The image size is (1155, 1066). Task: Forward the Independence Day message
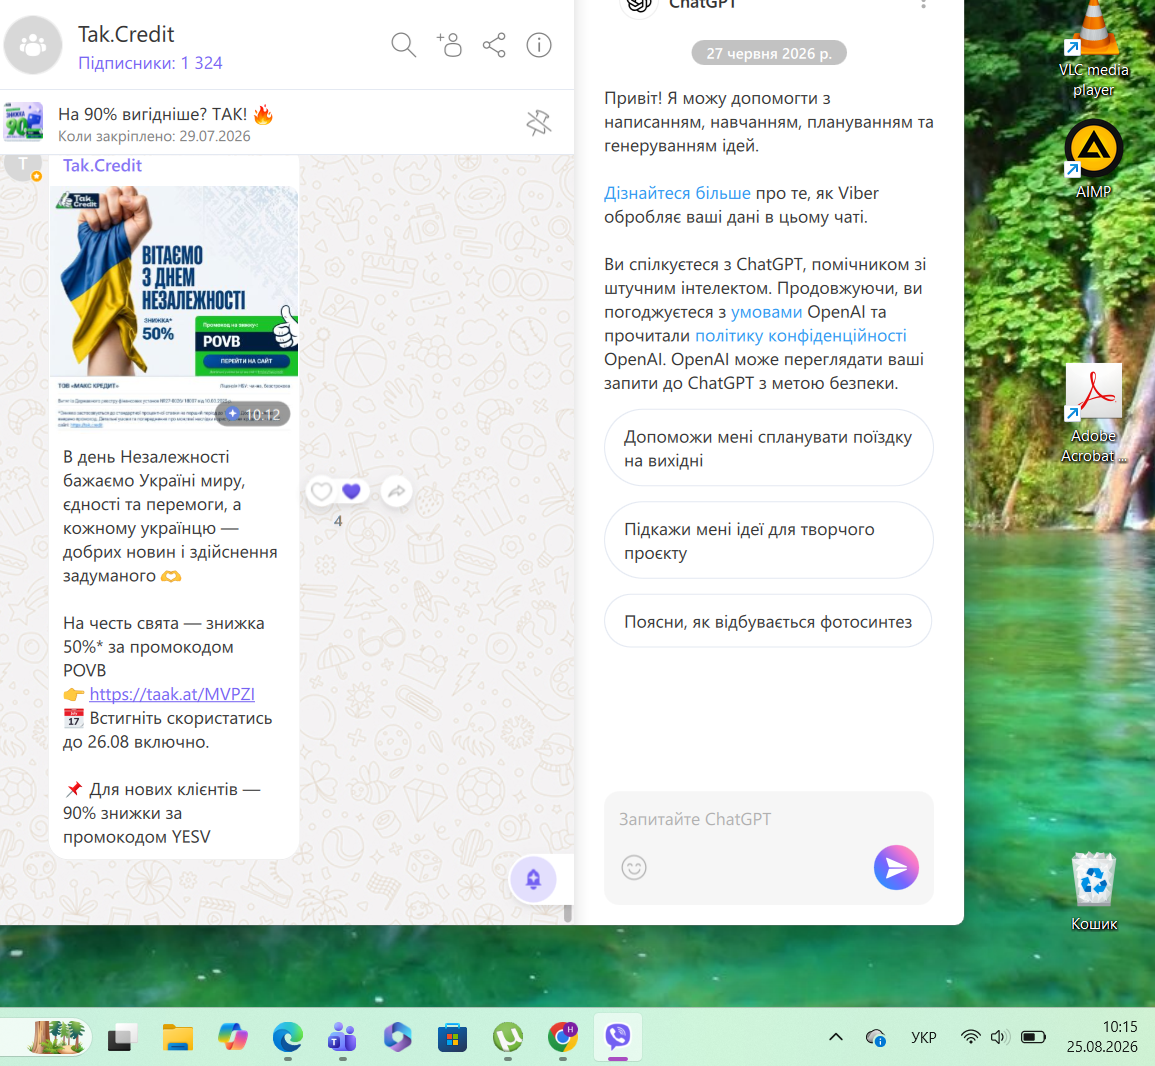[x=397, y=491]
